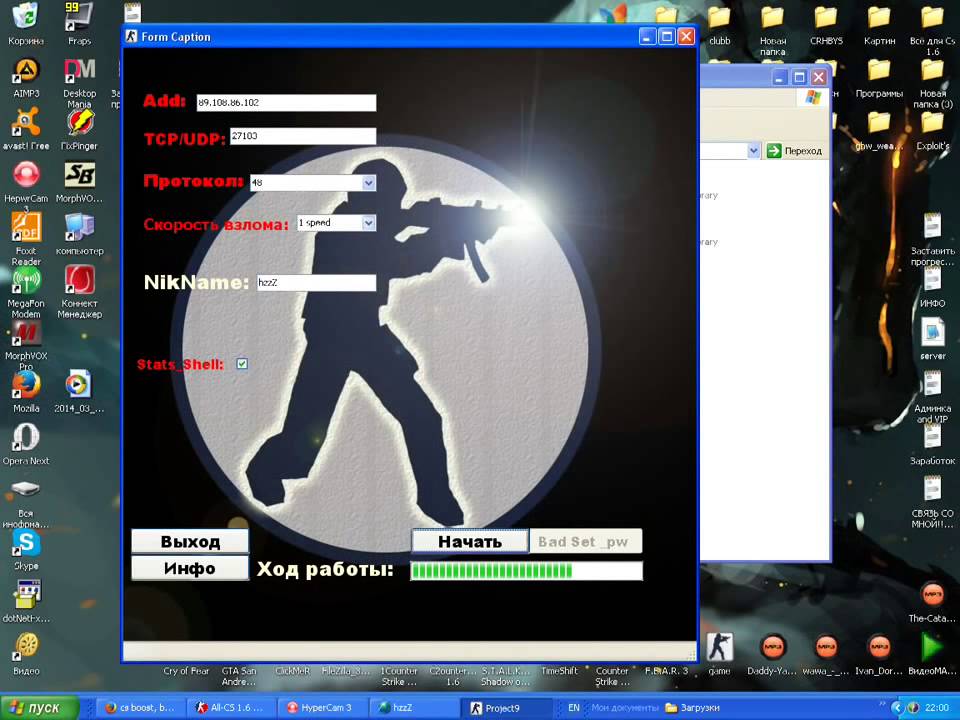Open the Вся информа... drive icon

26,490
